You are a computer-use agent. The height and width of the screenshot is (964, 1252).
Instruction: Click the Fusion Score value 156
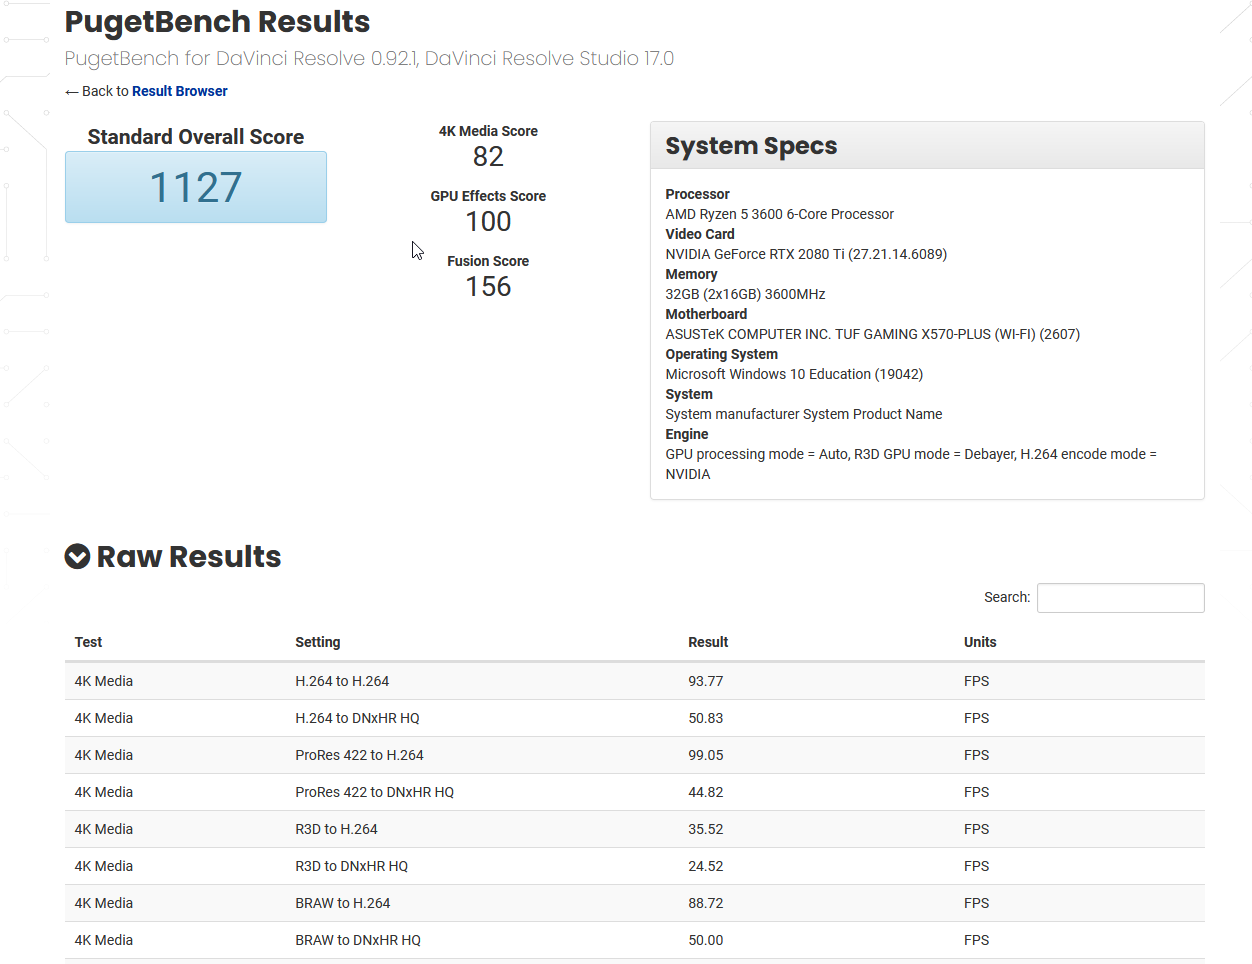pos(488,286)
